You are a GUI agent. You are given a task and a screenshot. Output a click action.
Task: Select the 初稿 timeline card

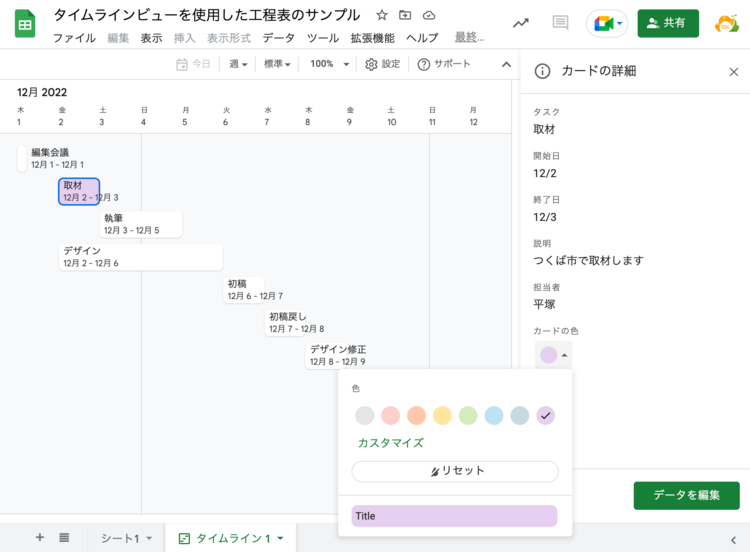[244, 290]
